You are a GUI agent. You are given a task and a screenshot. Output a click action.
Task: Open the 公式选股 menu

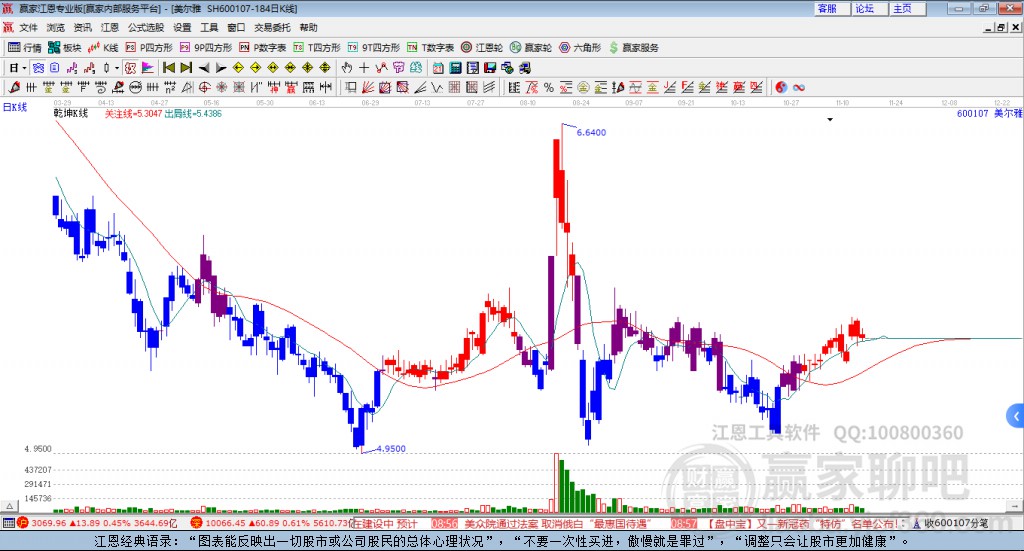(146, 27)
